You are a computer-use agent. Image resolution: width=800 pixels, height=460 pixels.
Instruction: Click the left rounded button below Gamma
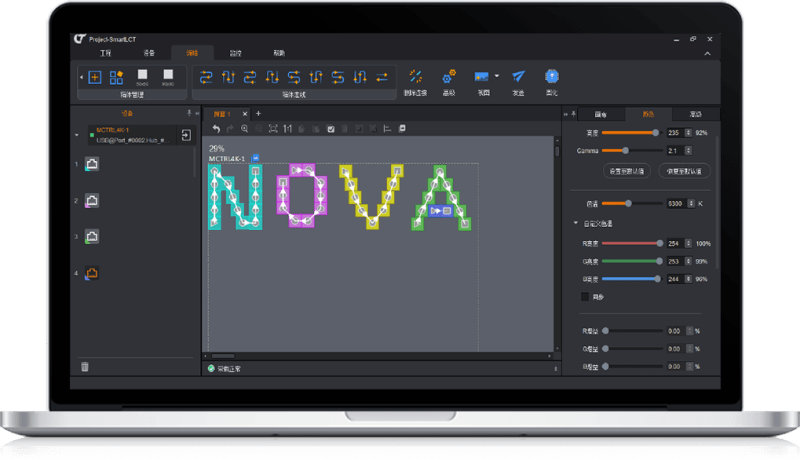tap(627, 171)
